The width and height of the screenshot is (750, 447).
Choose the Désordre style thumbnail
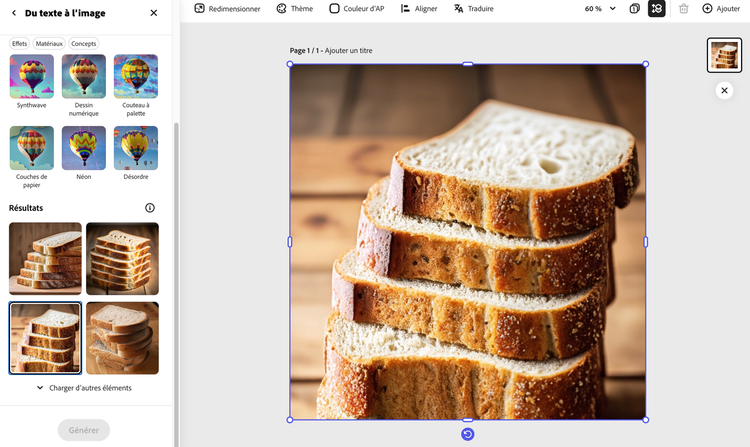click(136, 148)
